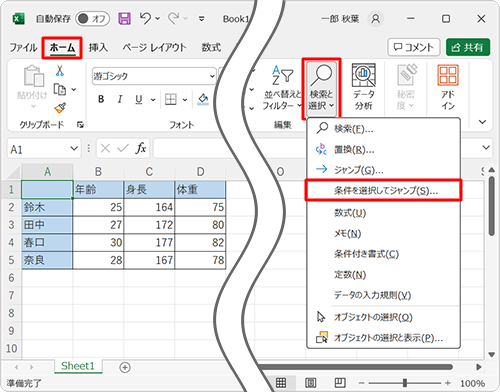Click the Save floppy disk icon
This screenshot has width=500, height=392.
124,19
